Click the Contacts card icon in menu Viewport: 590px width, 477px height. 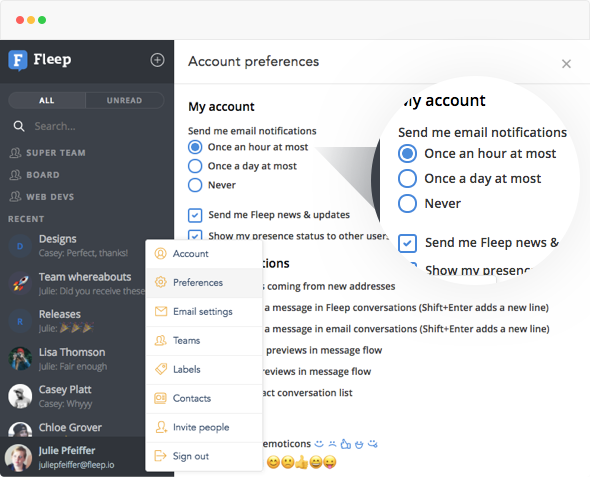coord(161,398)
